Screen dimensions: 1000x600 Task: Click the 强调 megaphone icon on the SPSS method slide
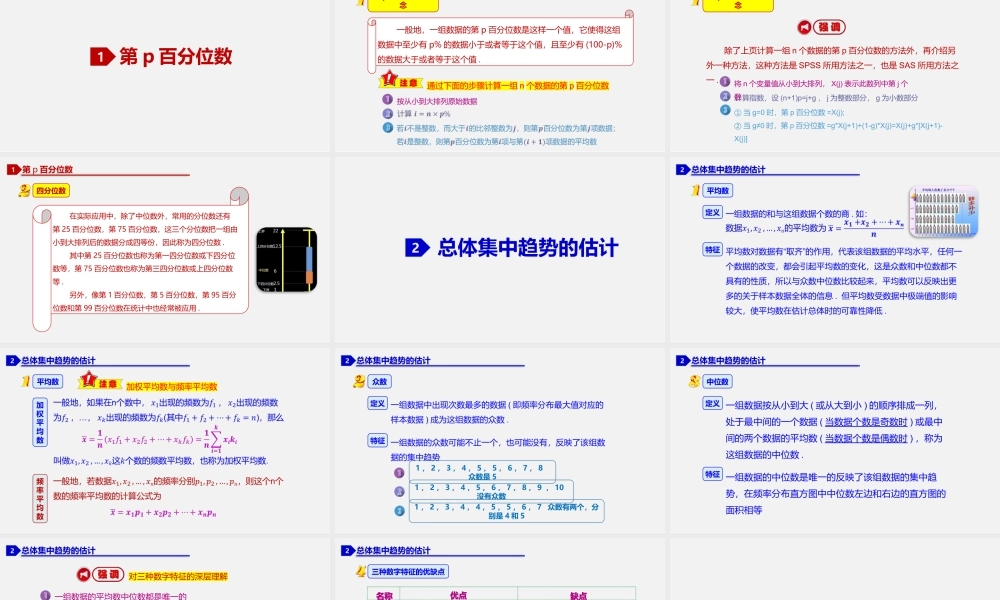803,27
